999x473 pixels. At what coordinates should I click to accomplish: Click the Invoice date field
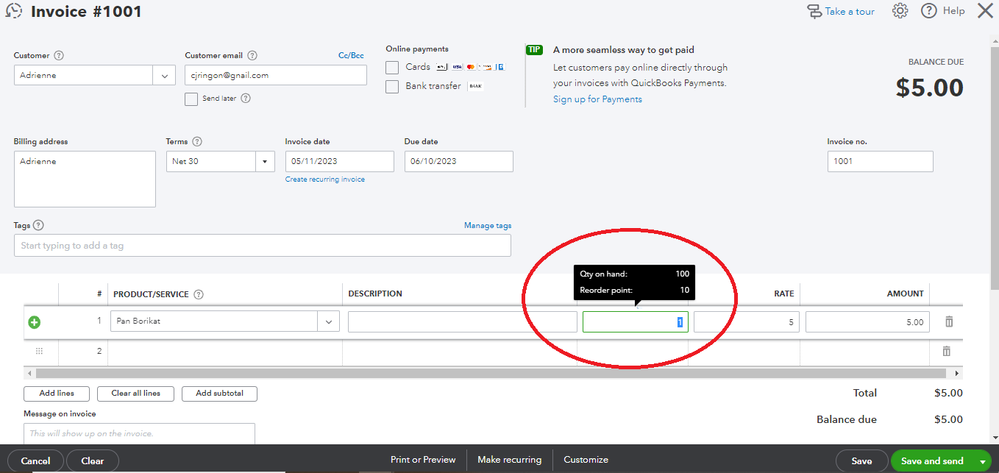coord(340,162)
